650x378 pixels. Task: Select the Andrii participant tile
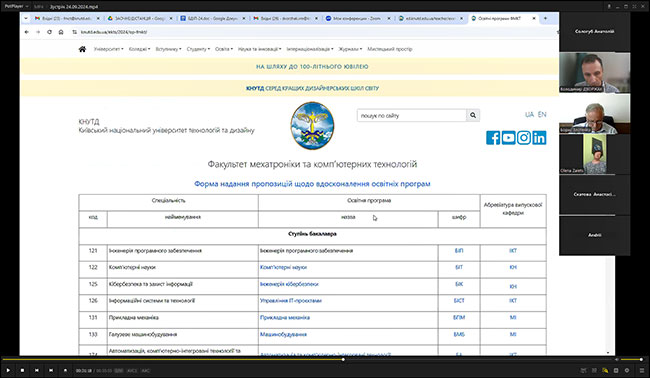coord(594,235)
